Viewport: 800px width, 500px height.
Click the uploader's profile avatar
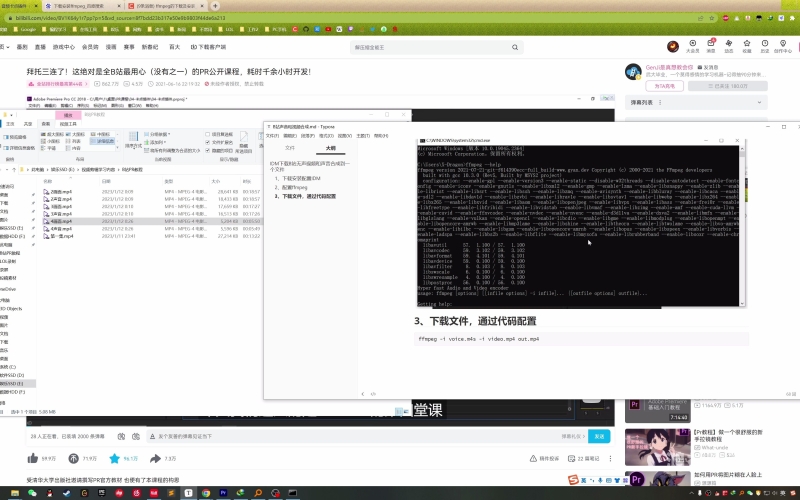coord(632,71)
